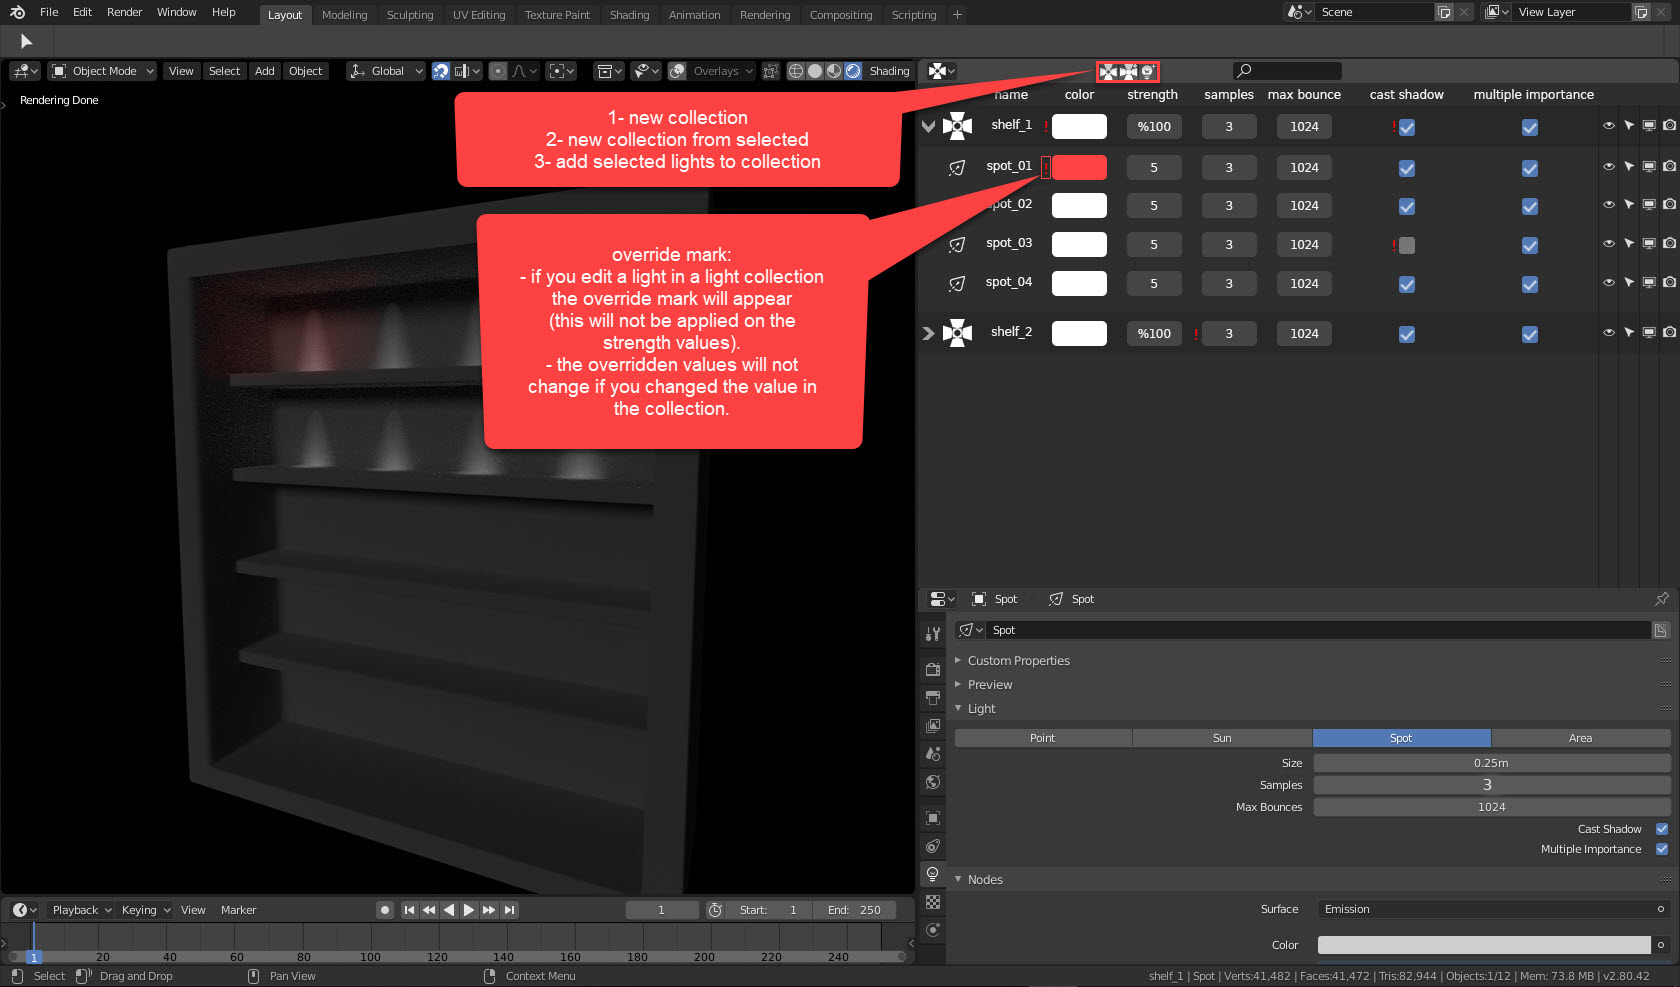The width and height of the screenshot is (1680, 987).
Task: Play the animation forward
Action: pyautogui.click(x=469, y=910)
